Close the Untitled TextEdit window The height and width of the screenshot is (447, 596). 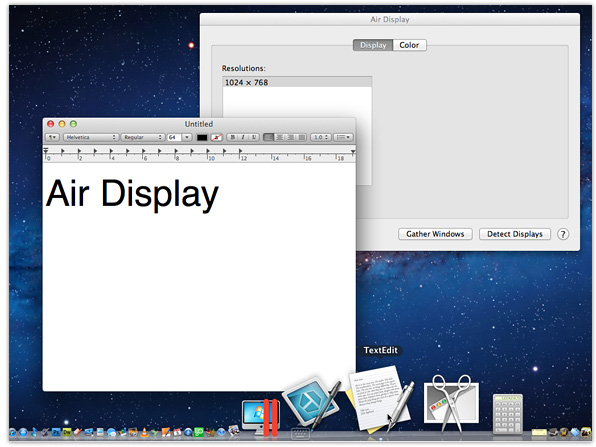click(x=50, y=124)
